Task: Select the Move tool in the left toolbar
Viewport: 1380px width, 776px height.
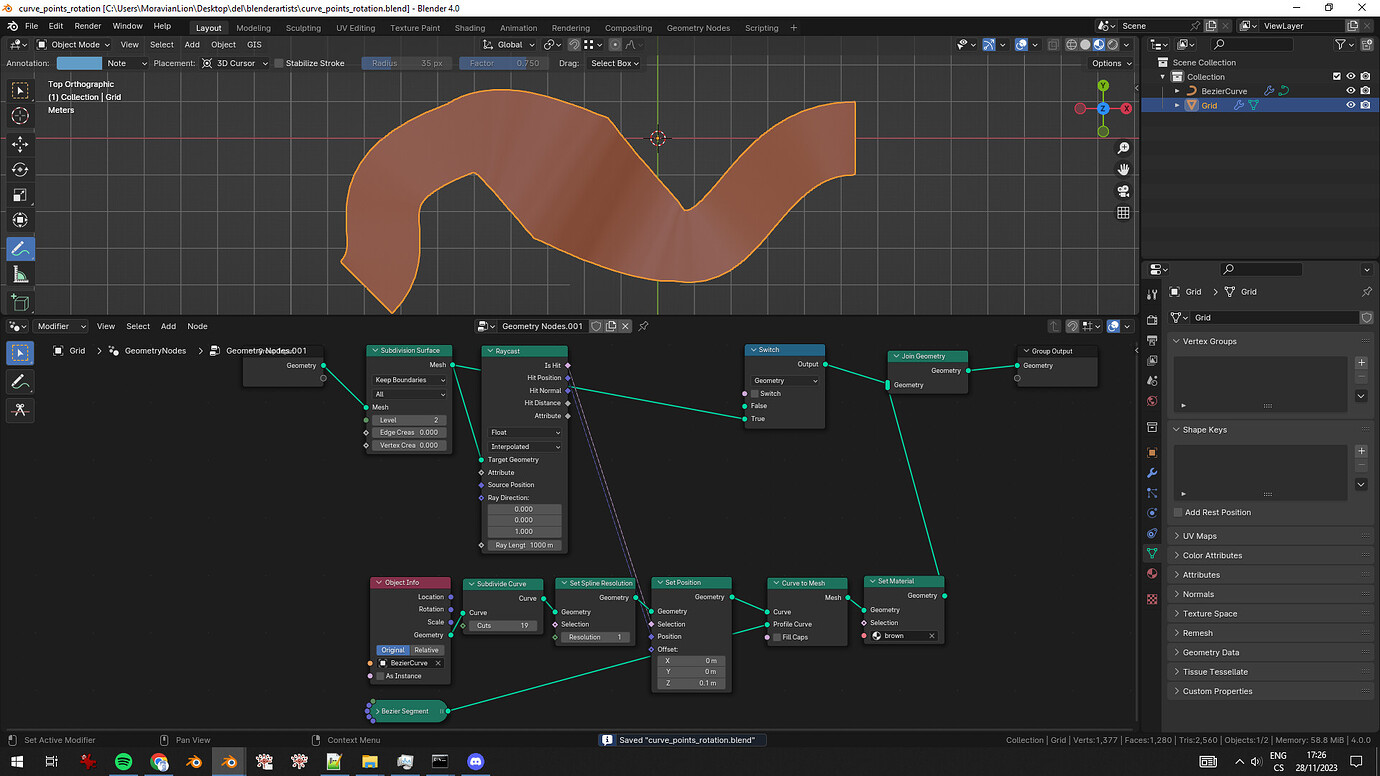Action: point(20,144)
